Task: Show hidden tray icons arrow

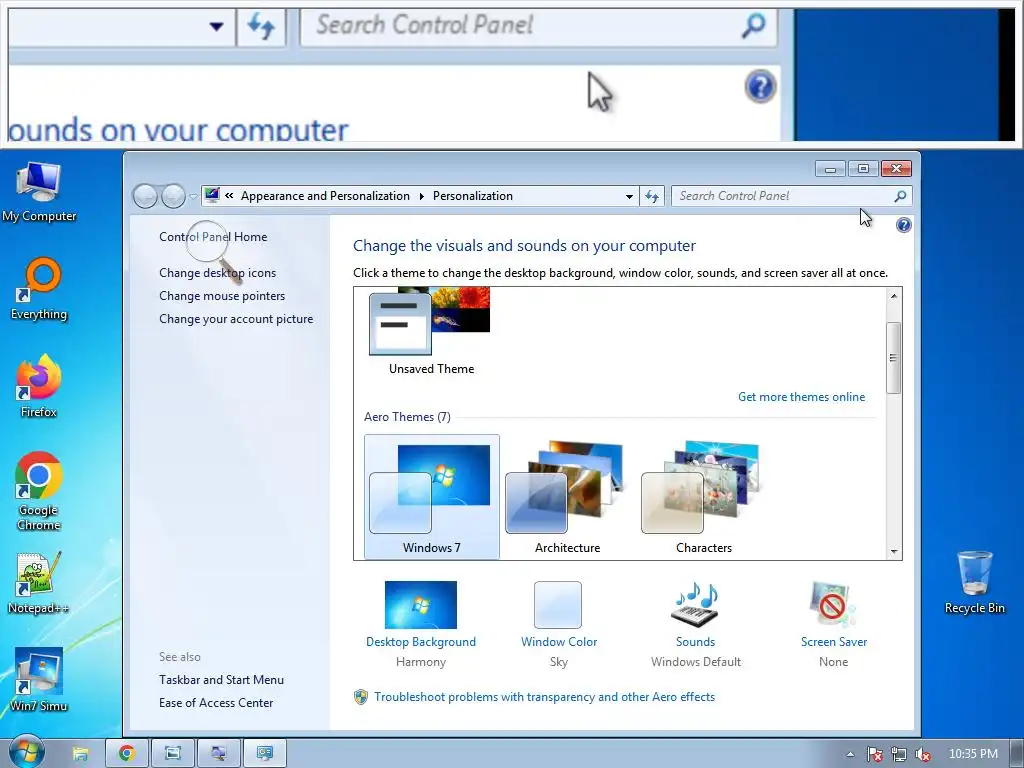Action: [x=850, y=754]
